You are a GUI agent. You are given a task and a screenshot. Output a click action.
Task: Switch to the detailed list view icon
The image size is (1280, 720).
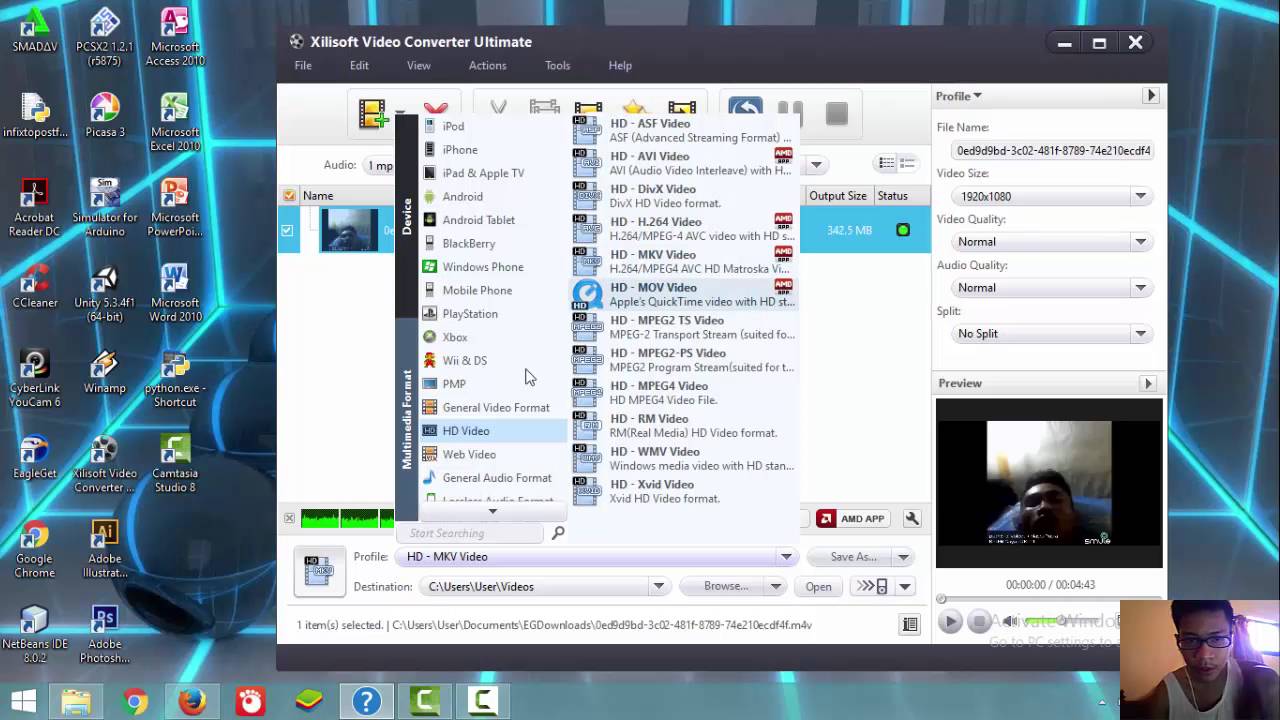coord(886,164)
